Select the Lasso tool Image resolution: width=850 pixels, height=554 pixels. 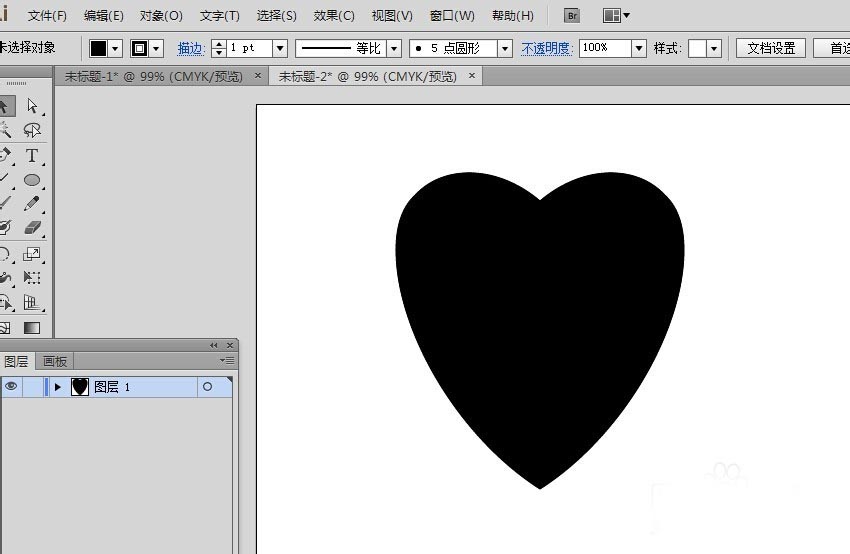coord(32,130)
